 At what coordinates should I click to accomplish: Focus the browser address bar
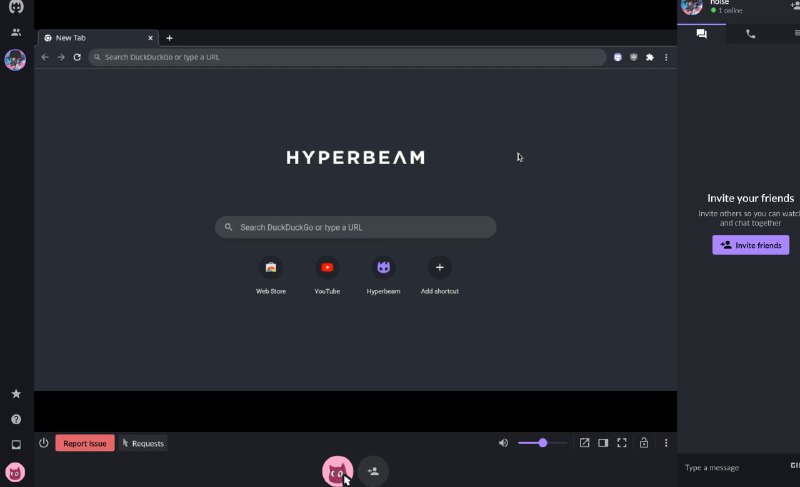point(347,57)
